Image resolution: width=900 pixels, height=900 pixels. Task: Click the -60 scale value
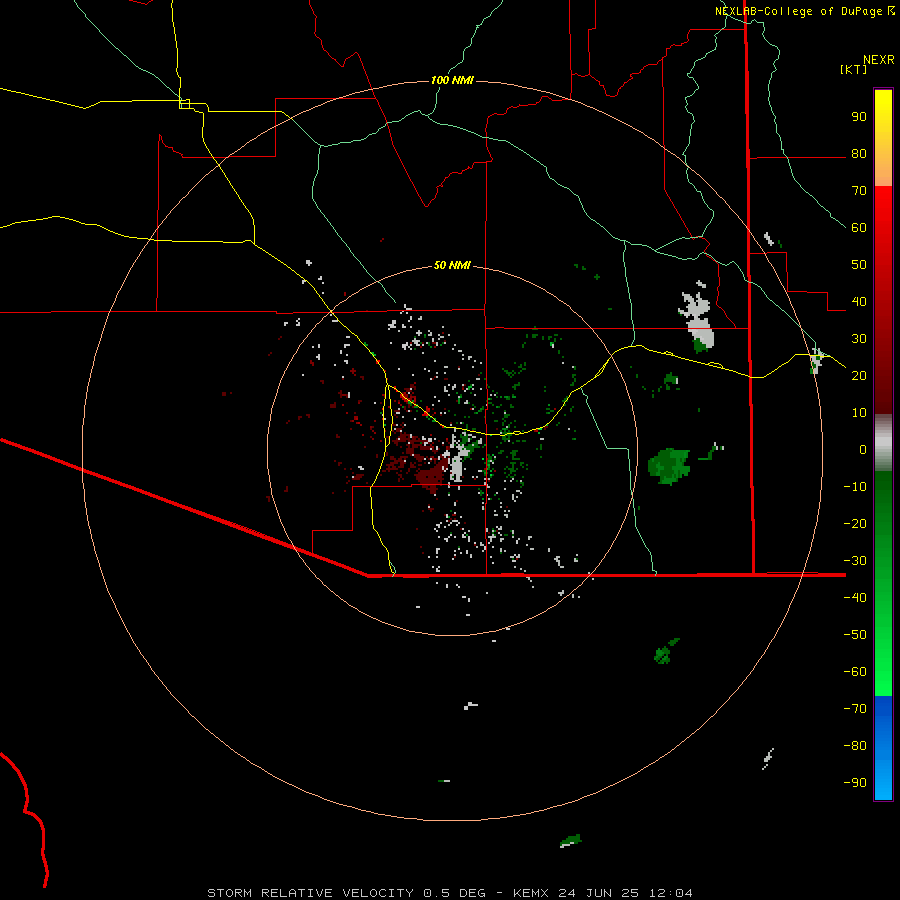point(855,672)
